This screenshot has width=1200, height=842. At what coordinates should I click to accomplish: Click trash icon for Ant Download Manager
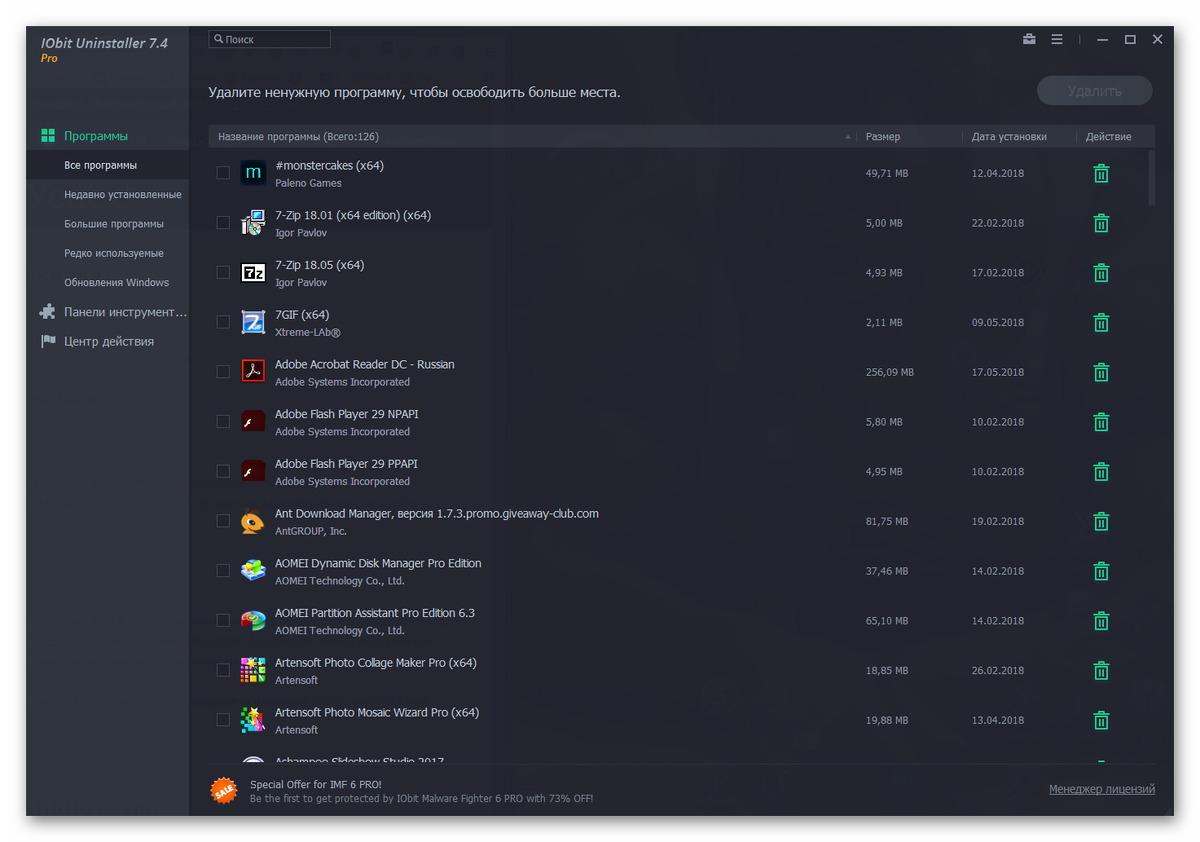pos(1101,521)
